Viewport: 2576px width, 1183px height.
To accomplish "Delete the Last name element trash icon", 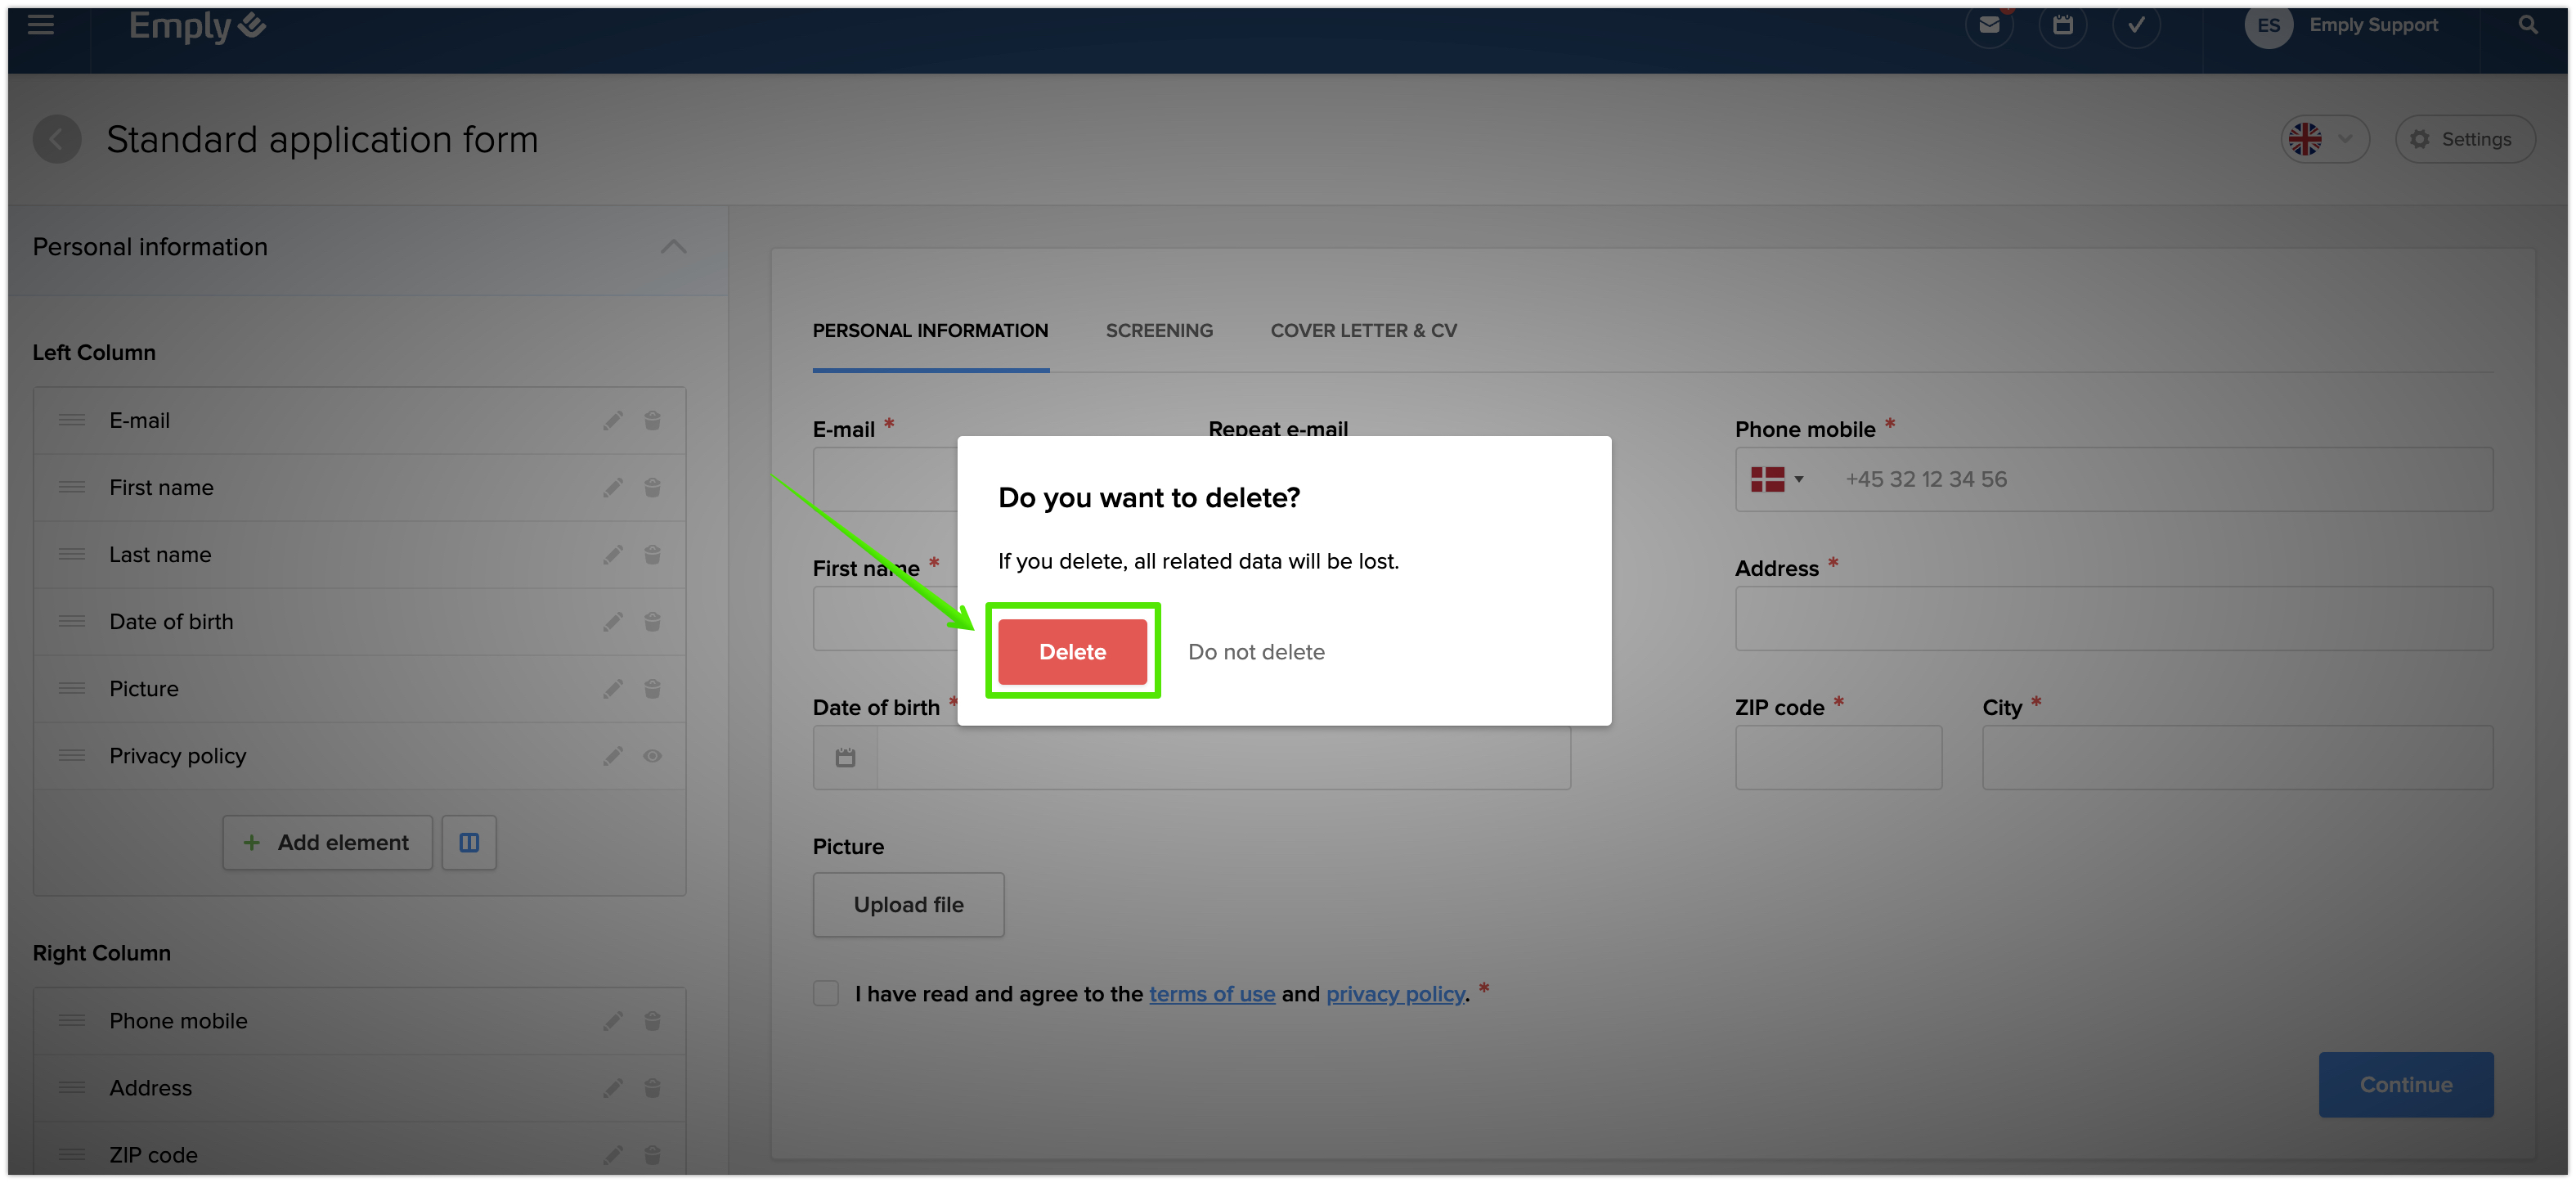I will tap(652, 555).
